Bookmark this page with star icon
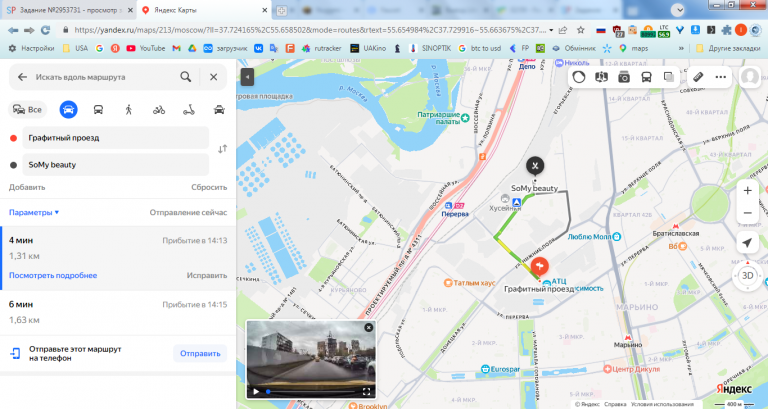The height and width of the screenshot is (409, 768). coord(581,30)
